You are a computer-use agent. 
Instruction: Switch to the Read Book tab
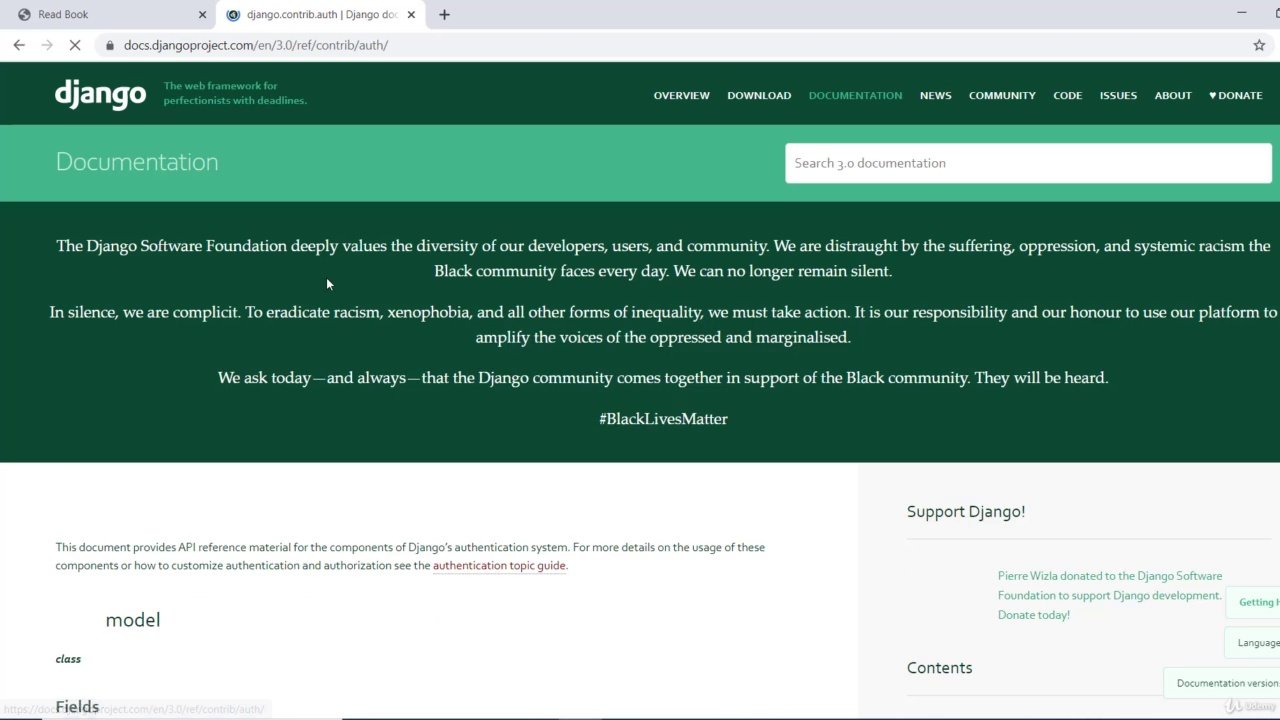(108, 15)
